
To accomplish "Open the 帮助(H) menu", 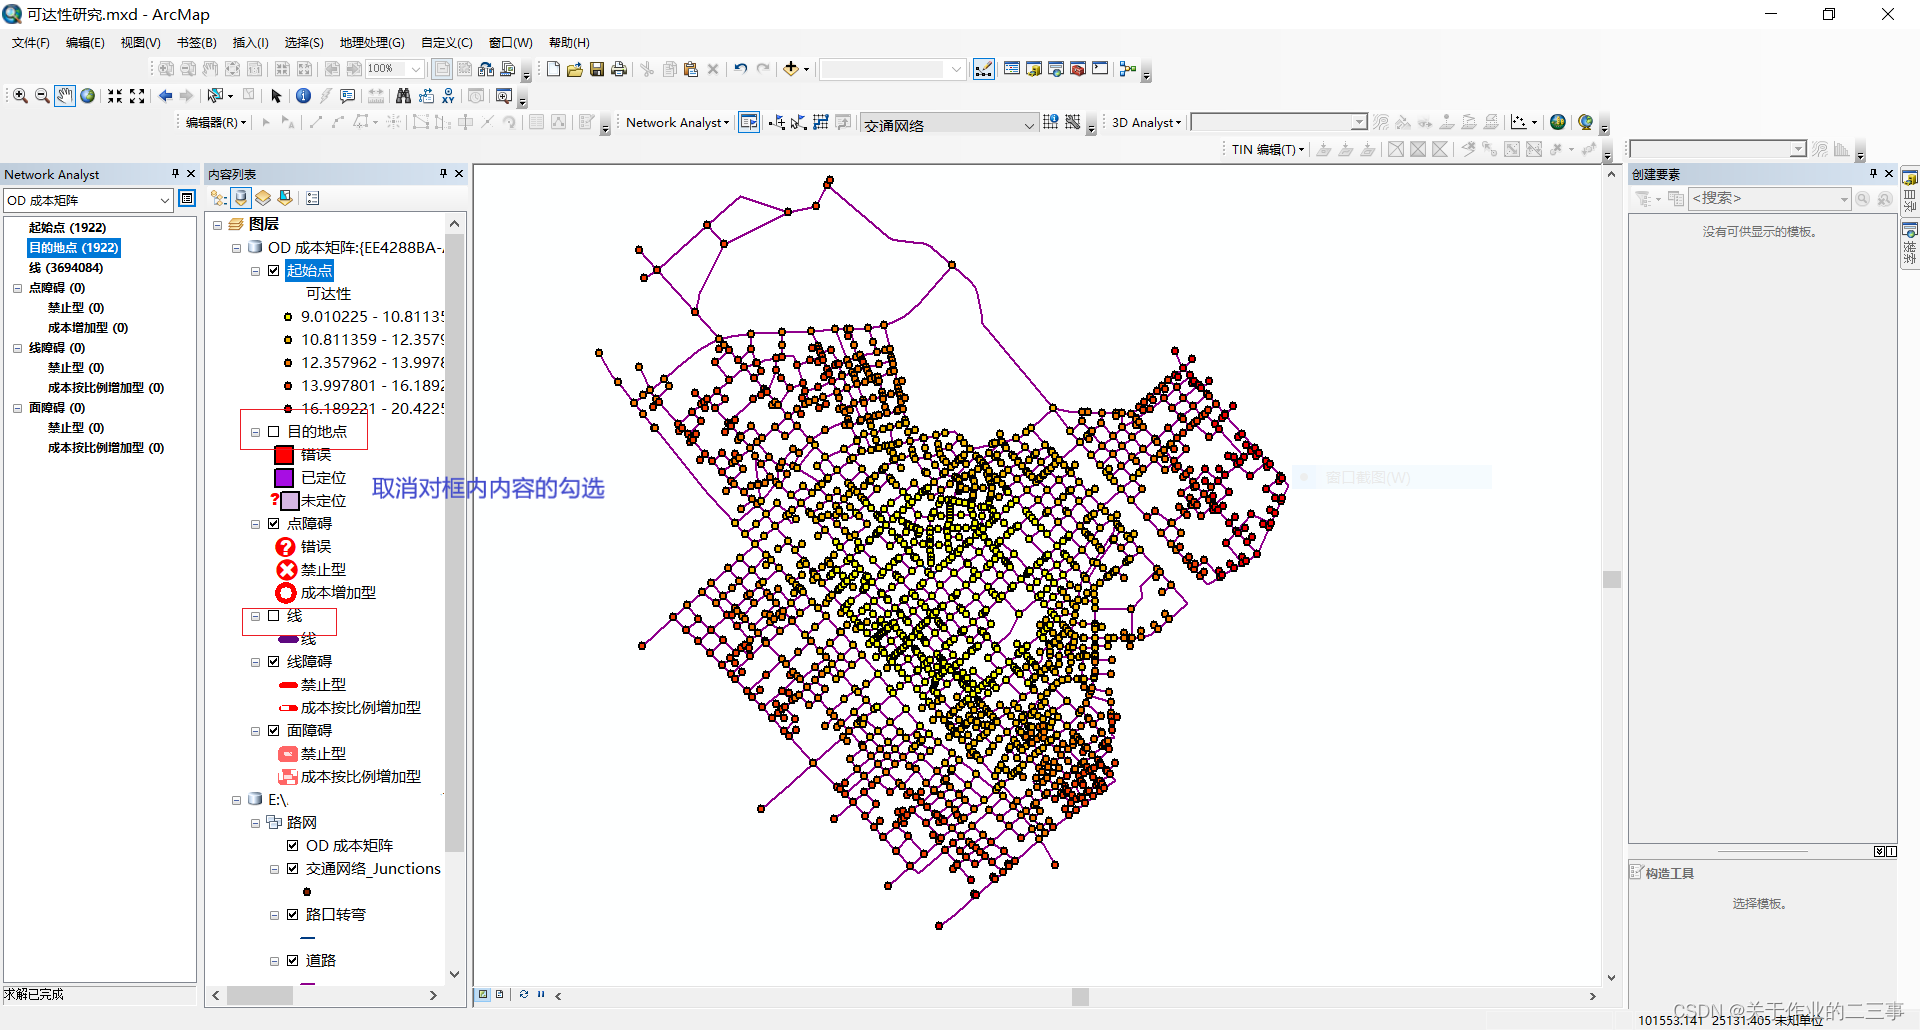I will tap(569, 42).
